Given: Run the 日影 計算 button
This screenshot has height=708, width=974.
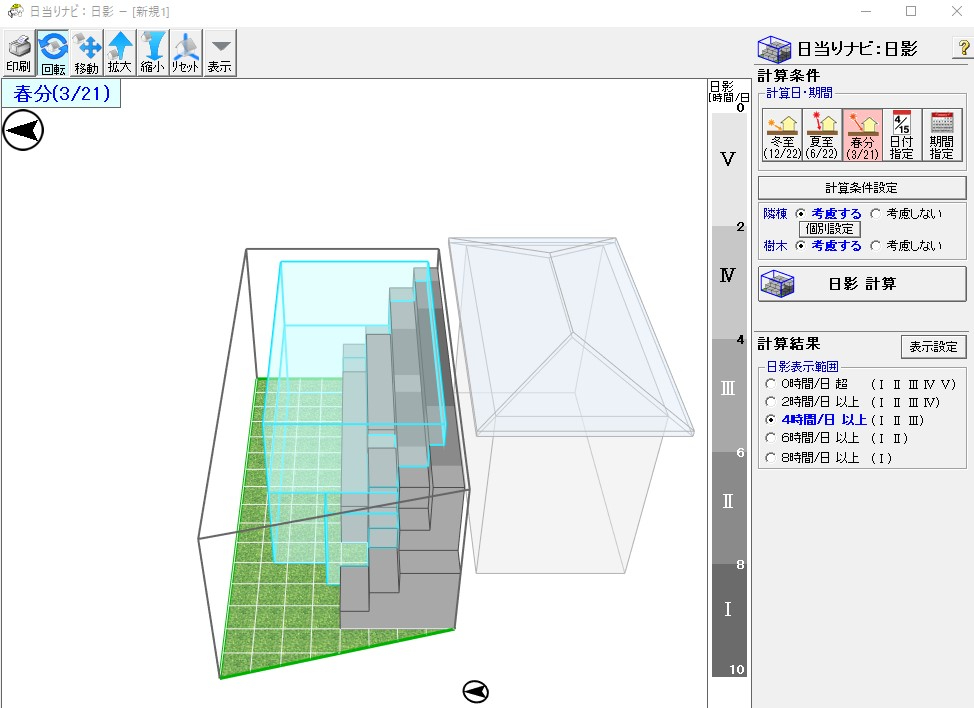Looking at the screenshot, I should click(x=862, y=284).
